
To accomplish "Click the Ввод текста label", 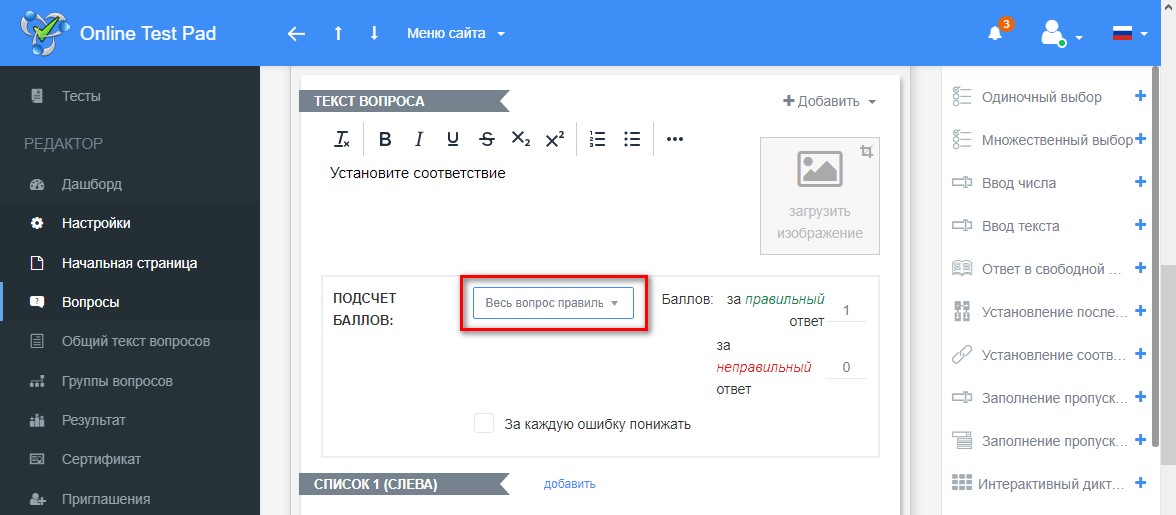I will tap(1021, 226).
